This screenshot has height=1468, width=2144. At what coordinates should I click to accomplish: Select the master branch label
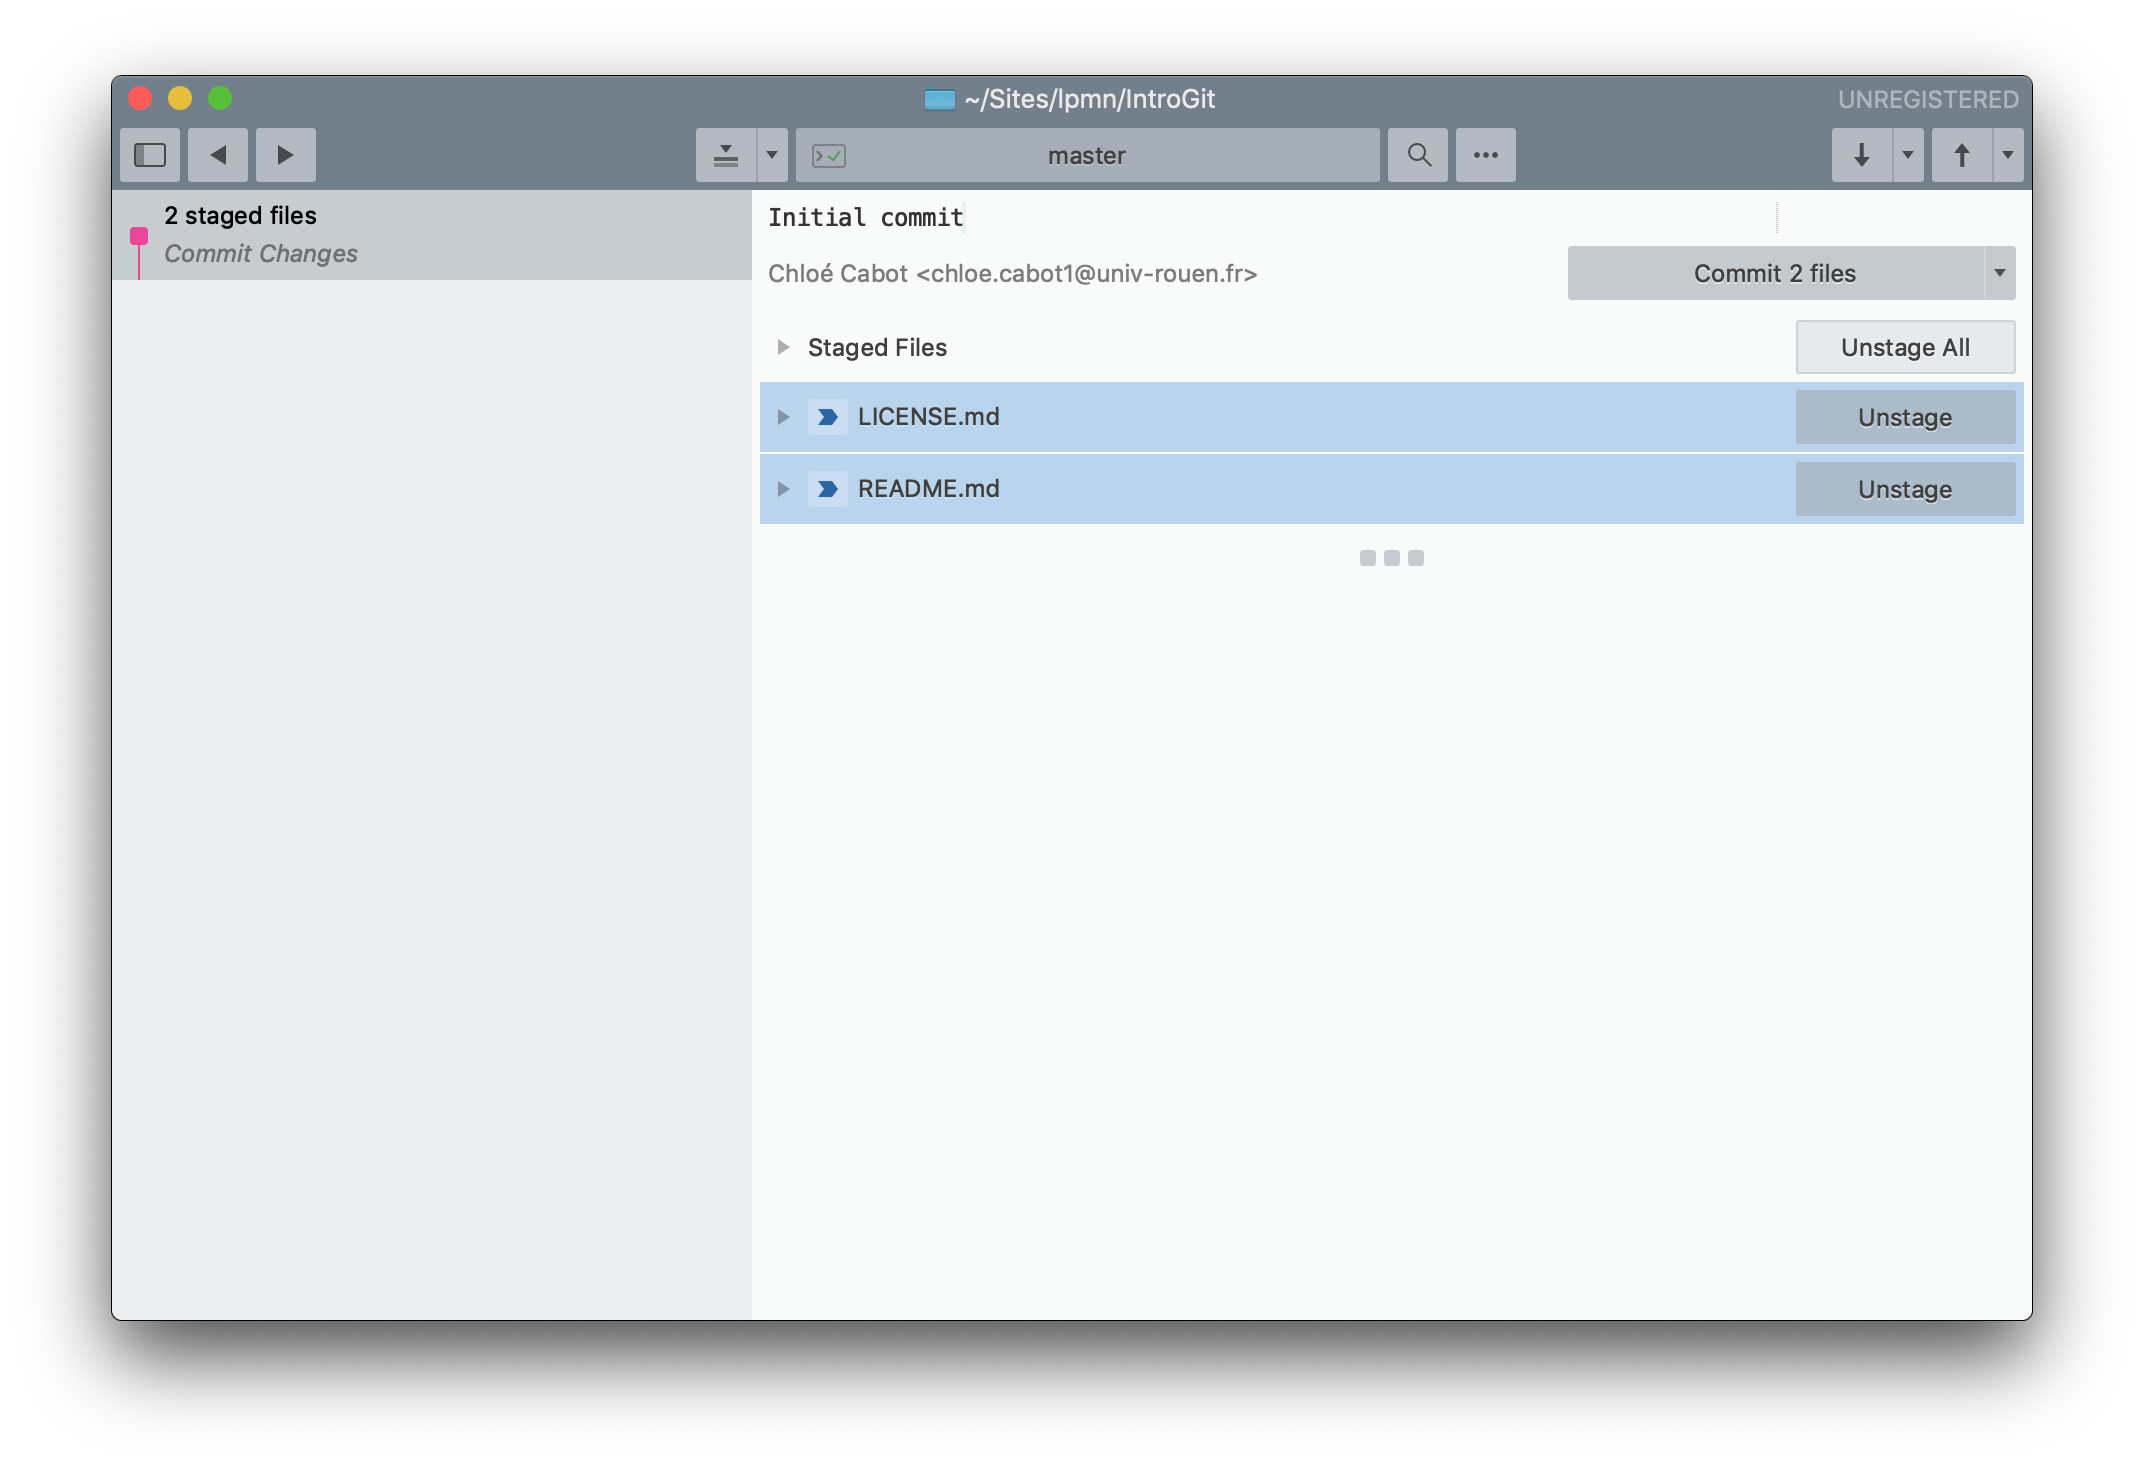tap(1090, 153)
